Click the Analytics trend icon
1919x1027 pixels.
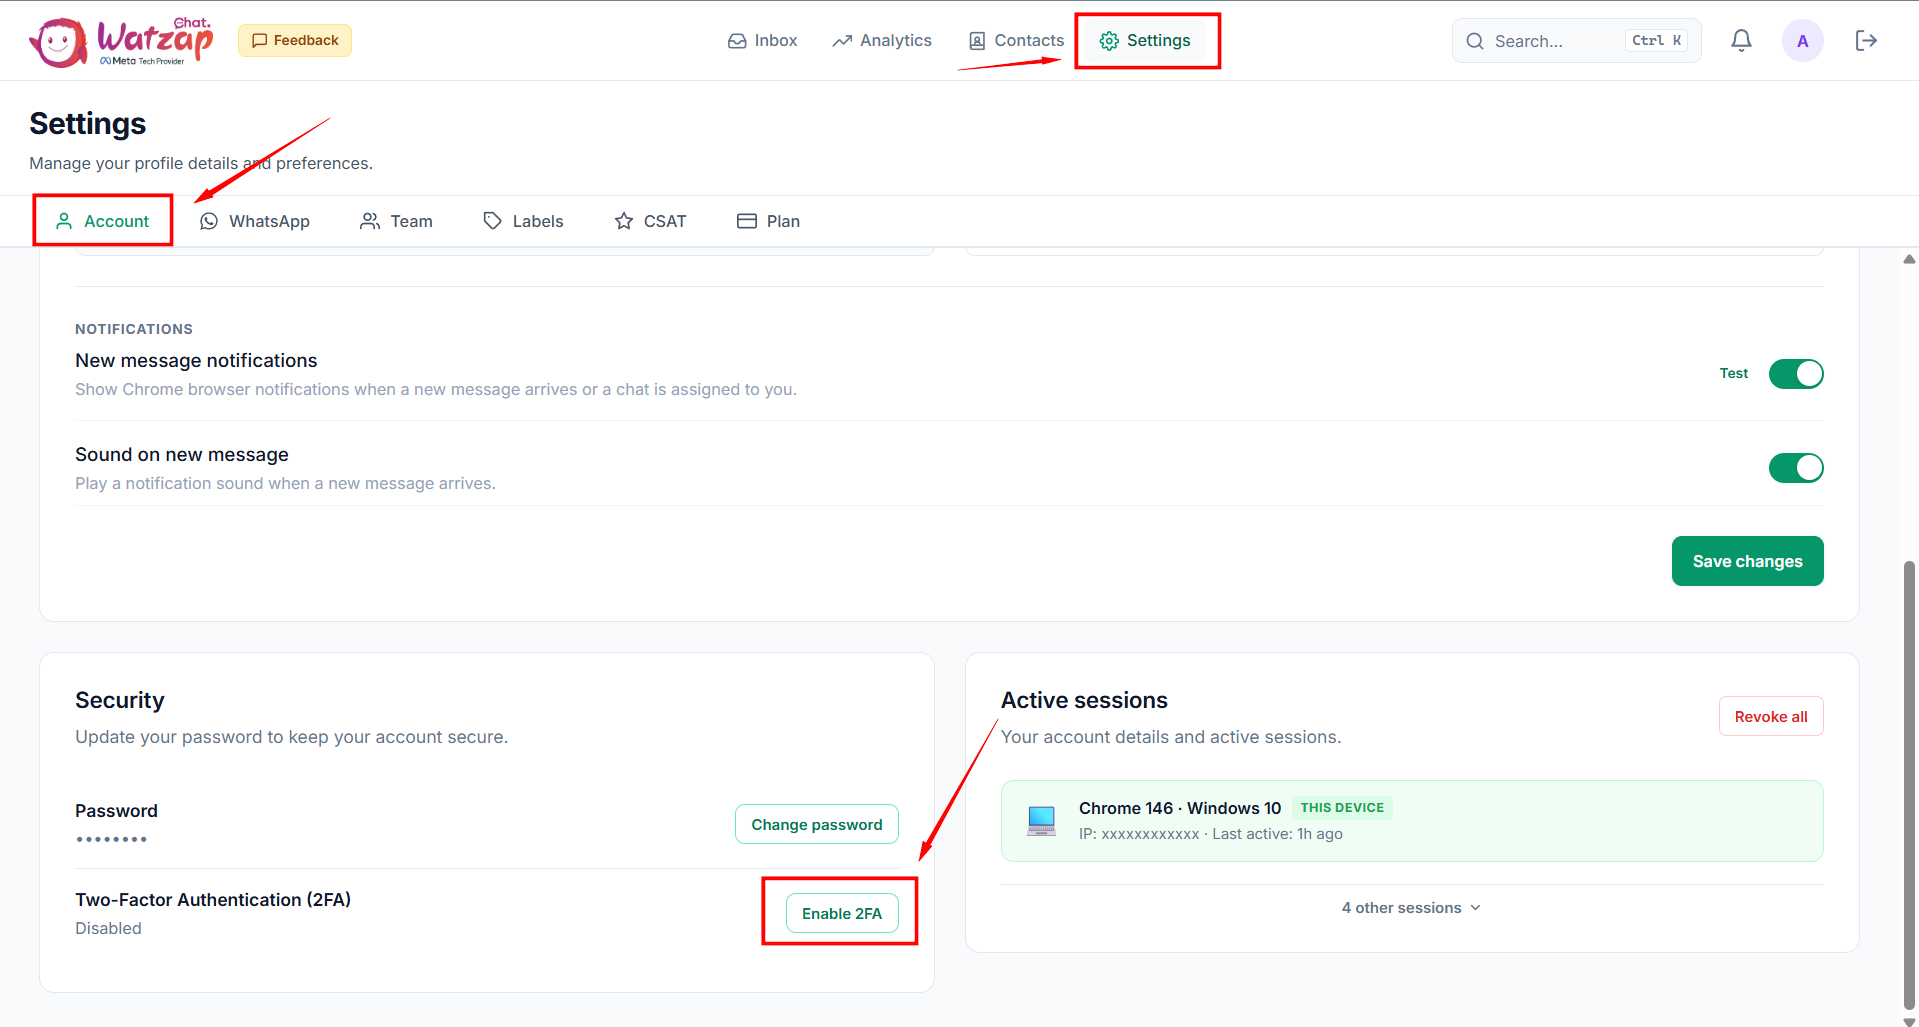(x=842, y=41)
